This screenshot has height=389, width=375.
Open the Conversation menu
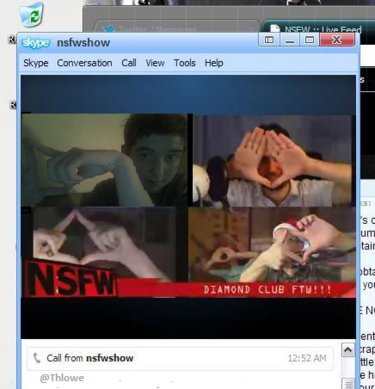pos(84,63)
